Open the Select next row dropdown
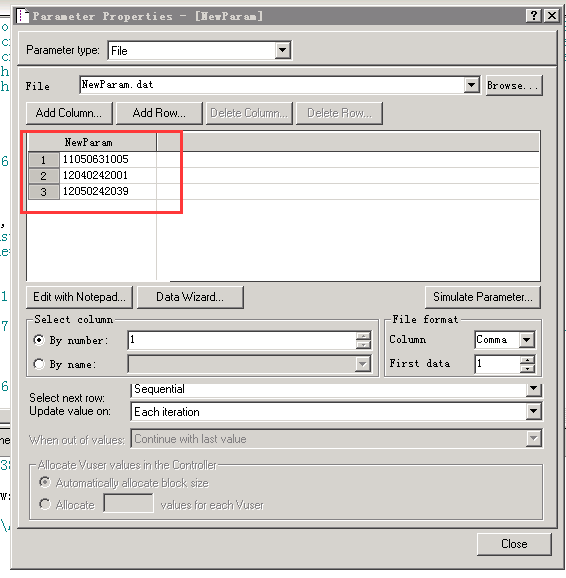This screenshot has width=566, height=578. pos(534,389)
